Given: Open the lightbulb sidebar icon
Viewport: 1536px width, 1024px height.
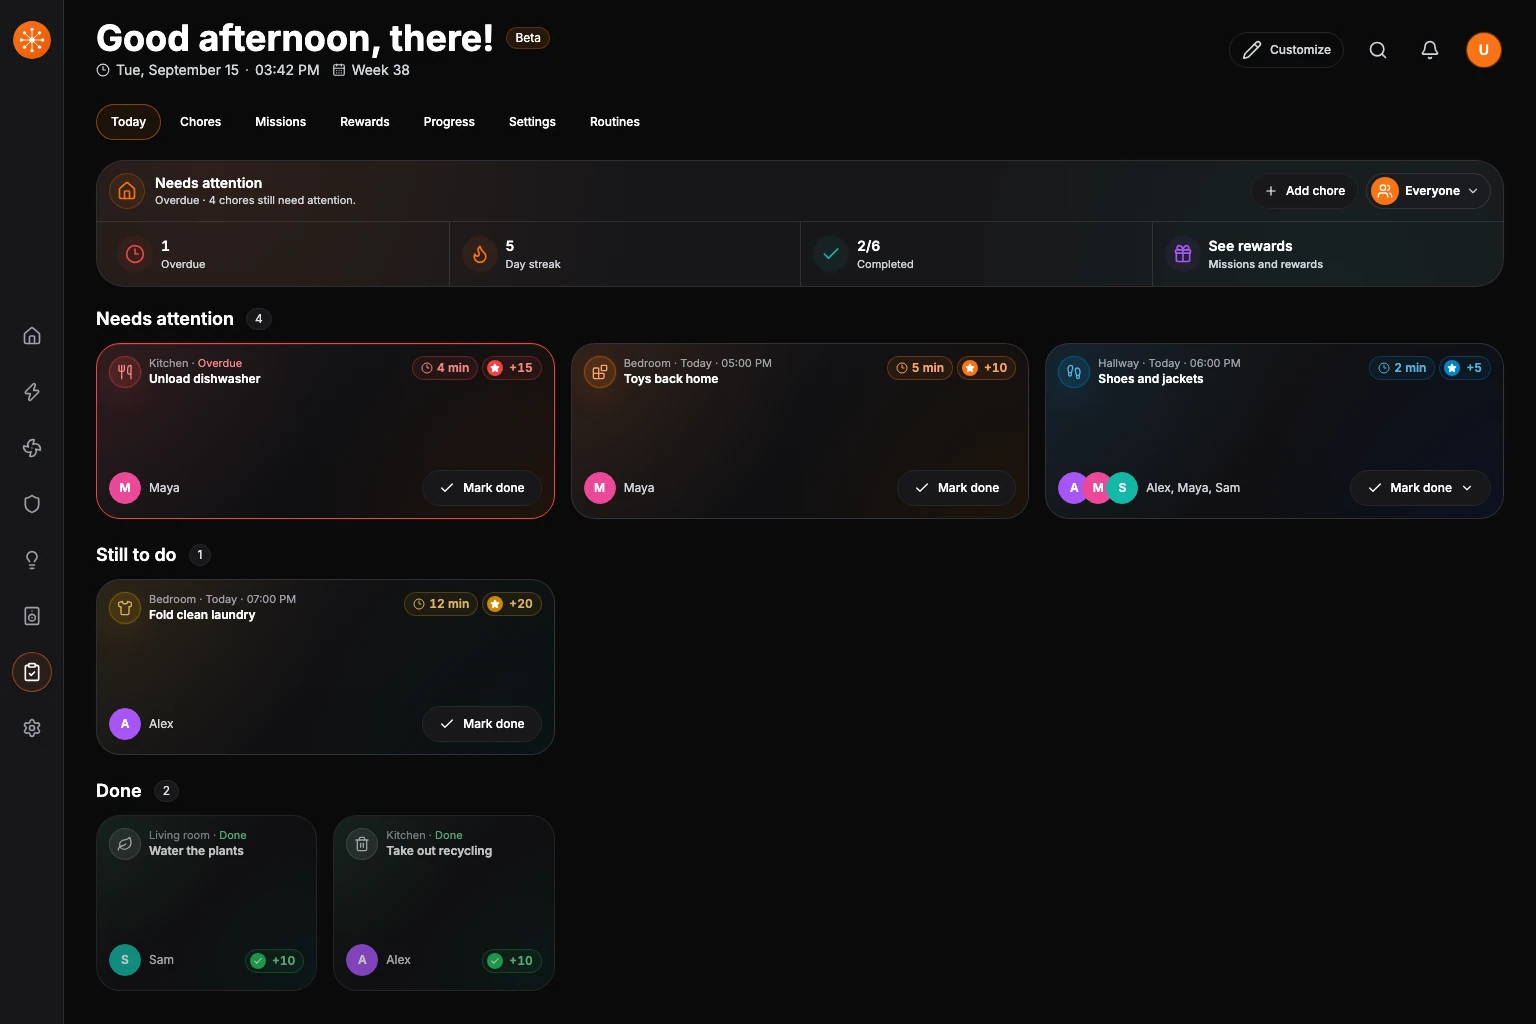Looking at the screenshot, I should point(32,560).
